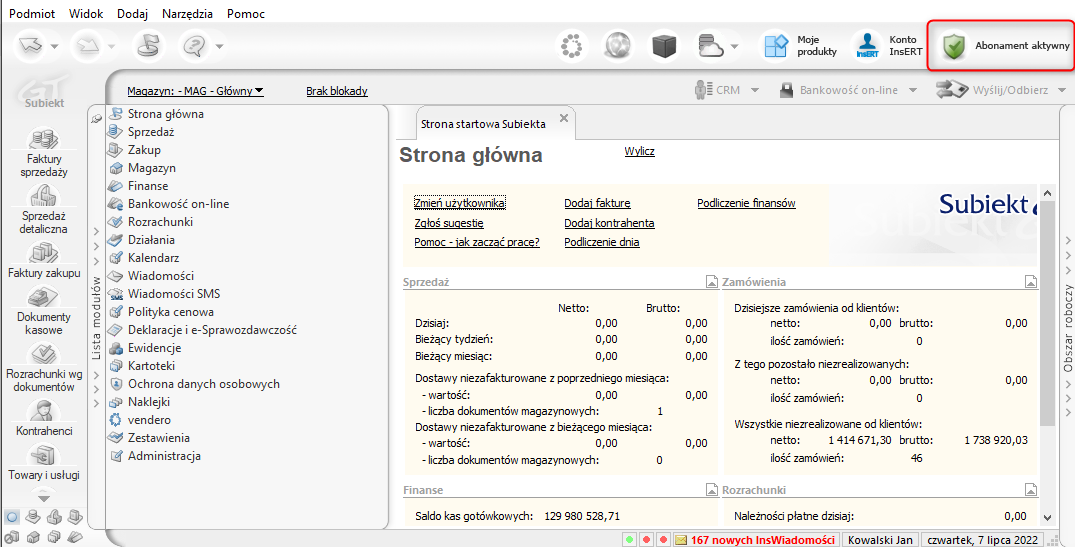
Task: Click the Abonament aktywny shield icon
Action: (x=955, y=46)
